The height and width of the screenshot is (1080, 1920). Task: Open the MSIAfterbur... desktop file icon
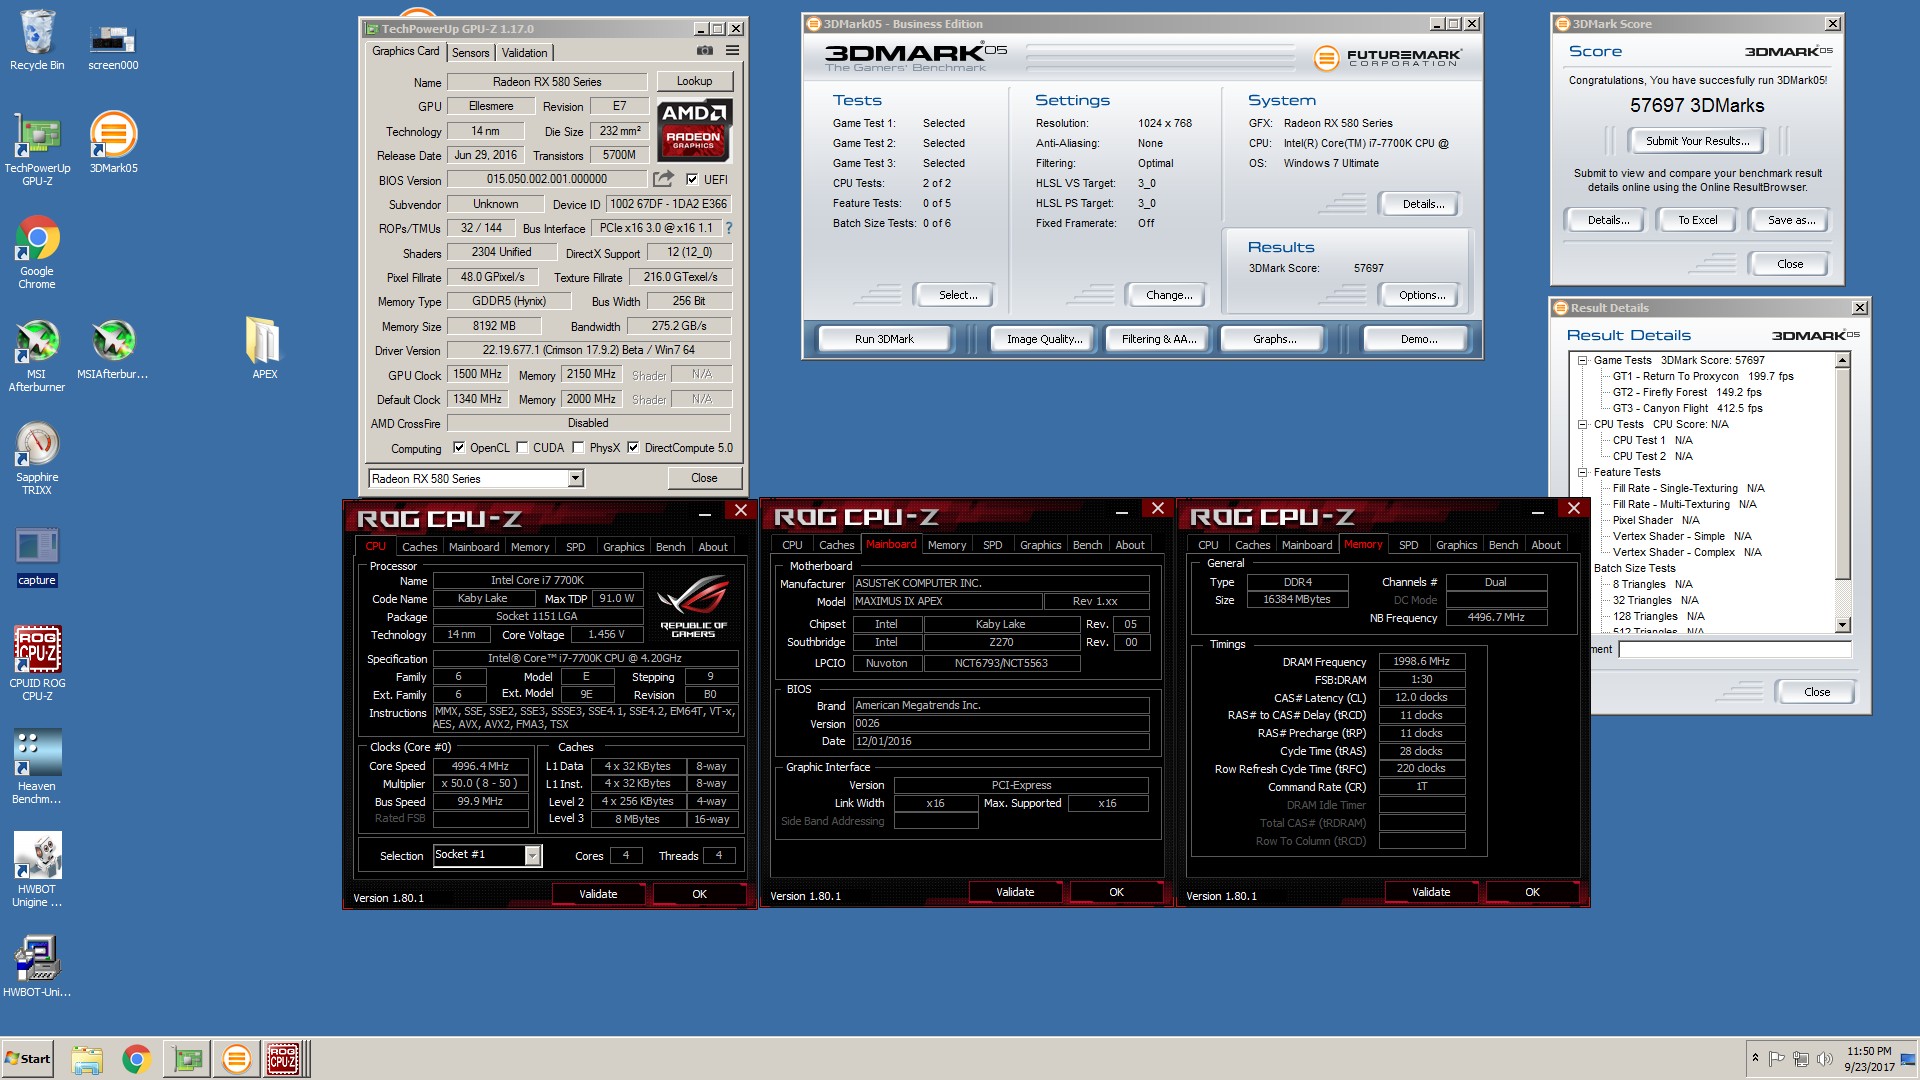point(113,350)
